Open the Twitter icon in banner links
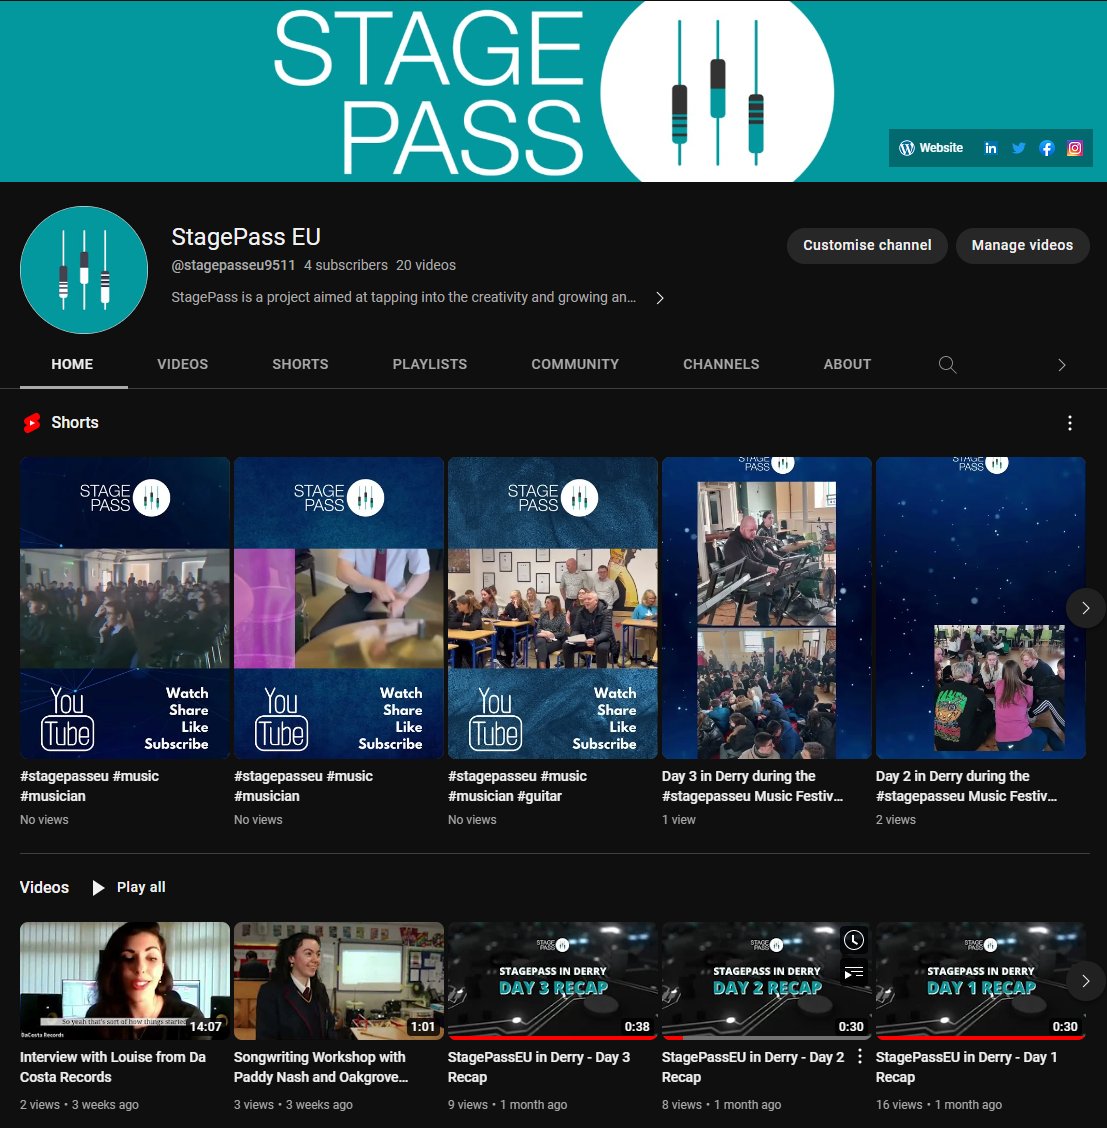Screen dimensions: 1107x1128 1019,148
